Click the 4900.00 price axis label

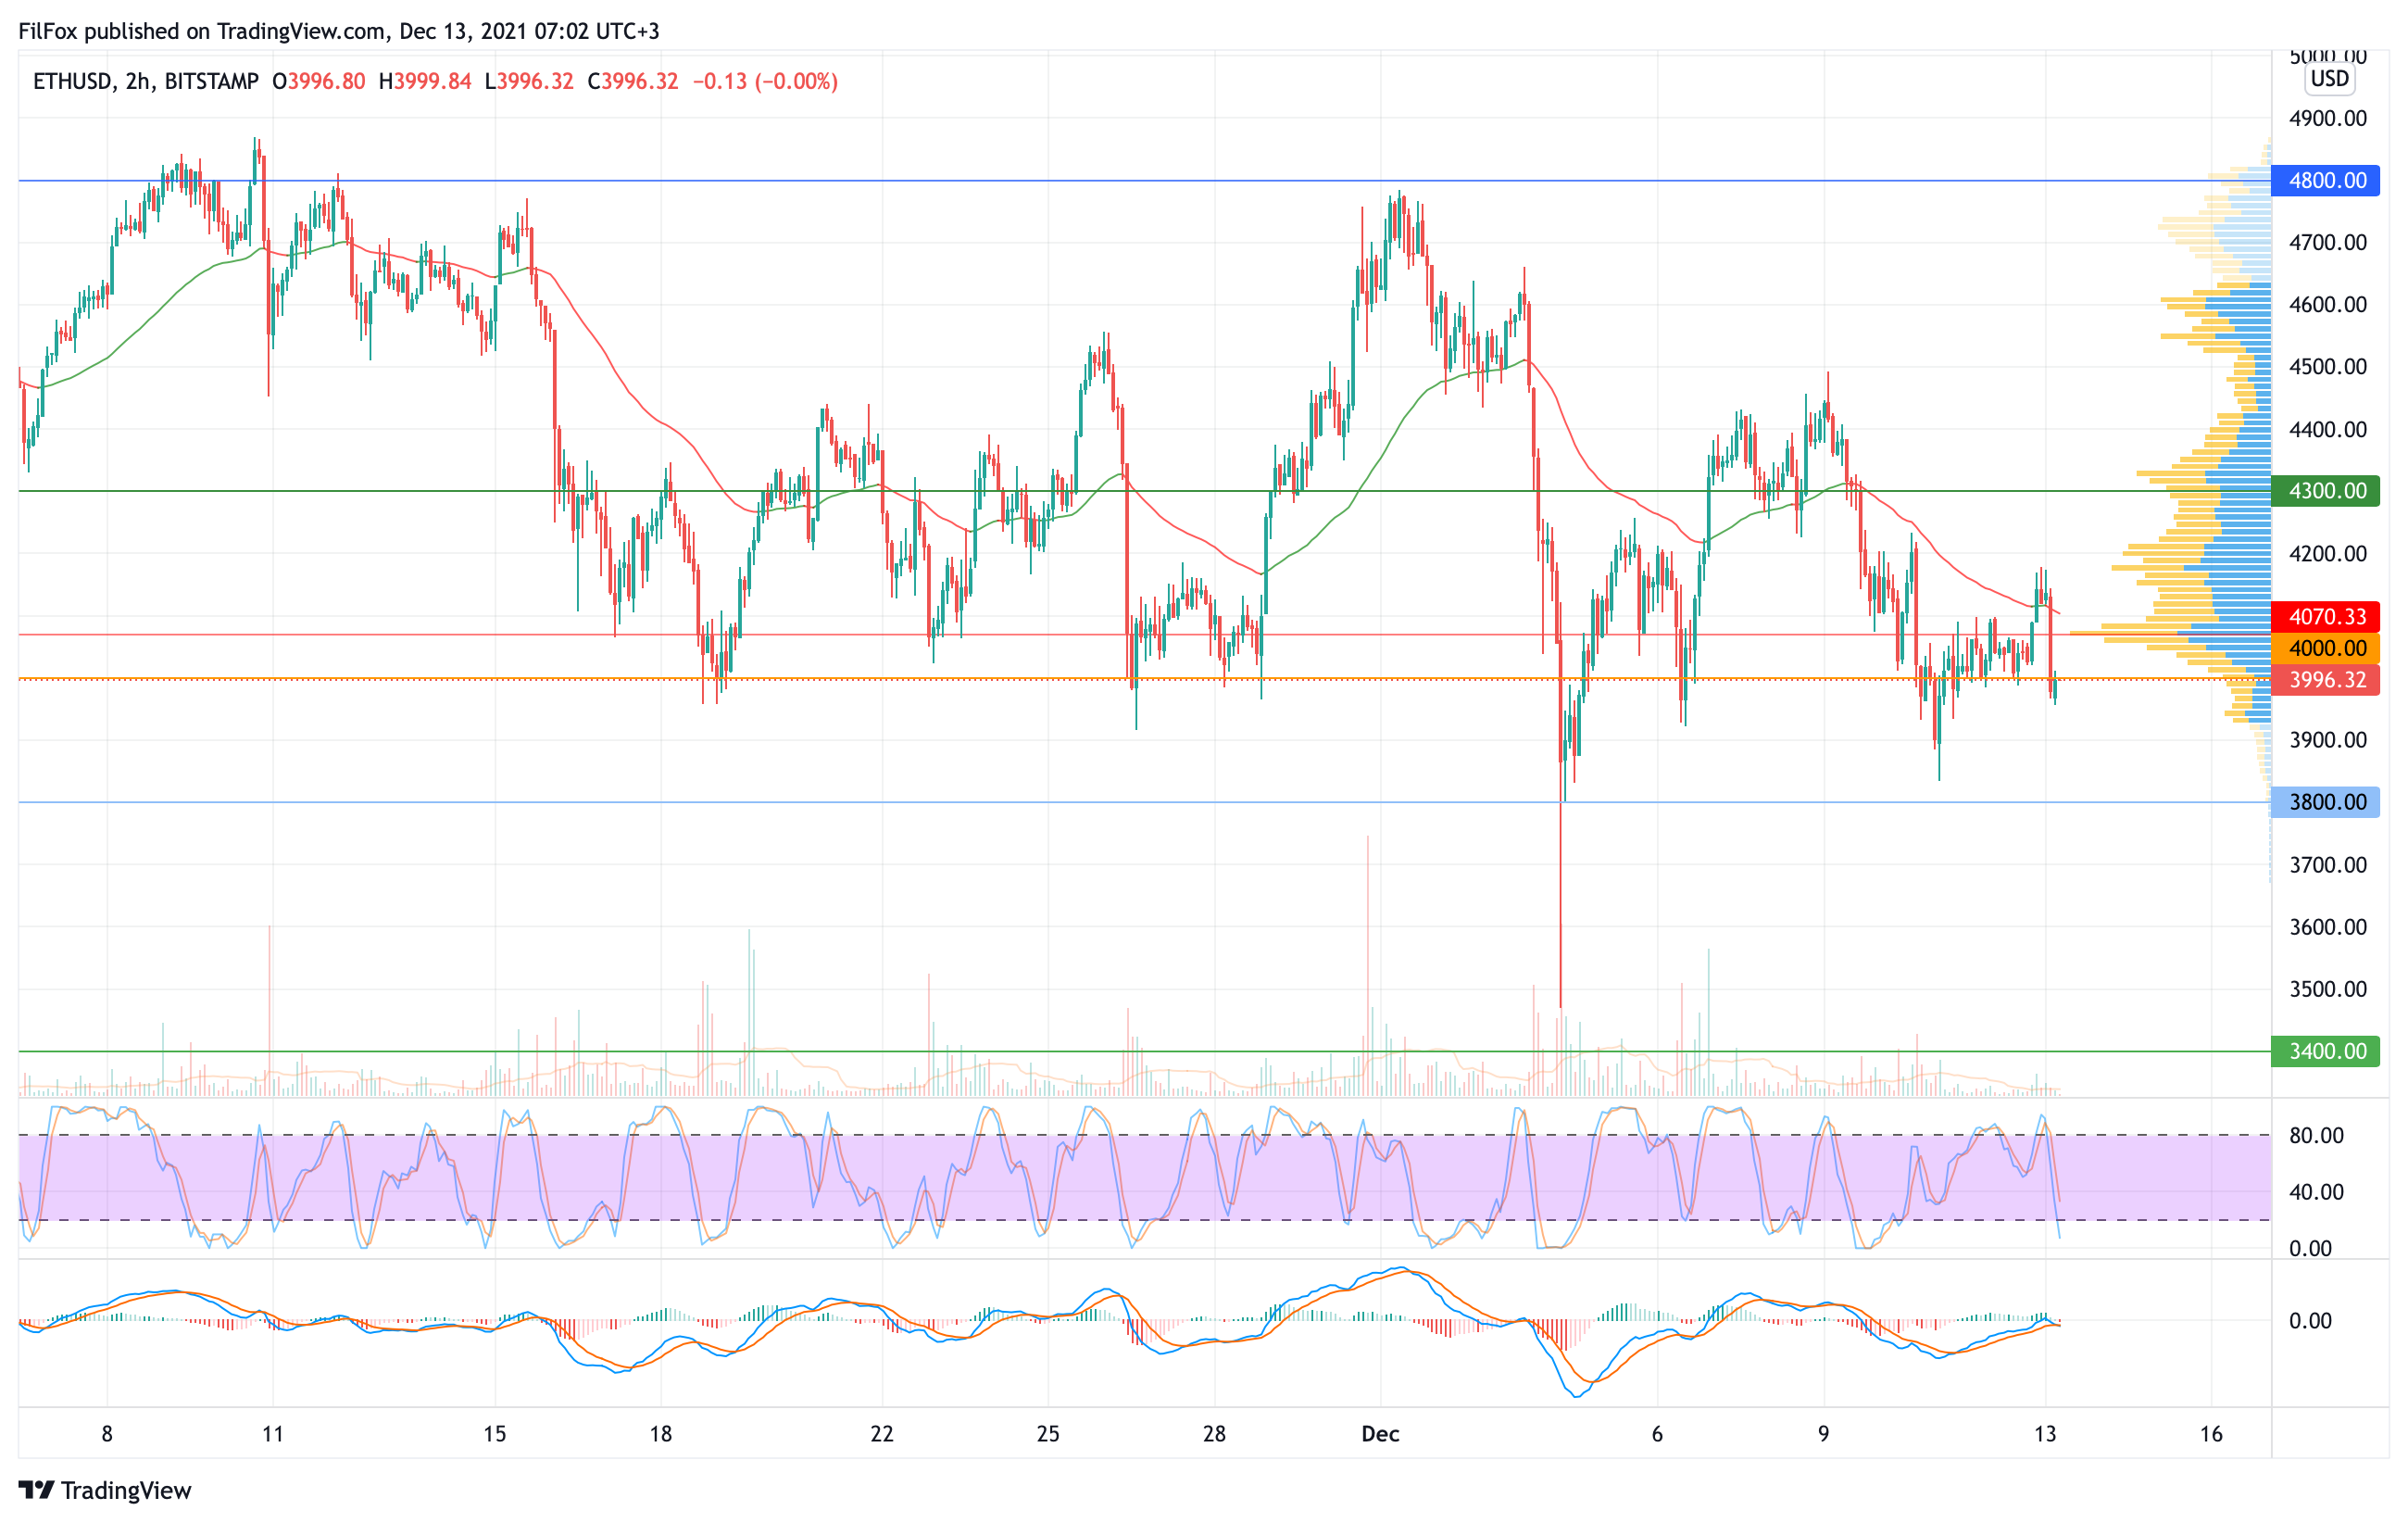coord(2328,119)
